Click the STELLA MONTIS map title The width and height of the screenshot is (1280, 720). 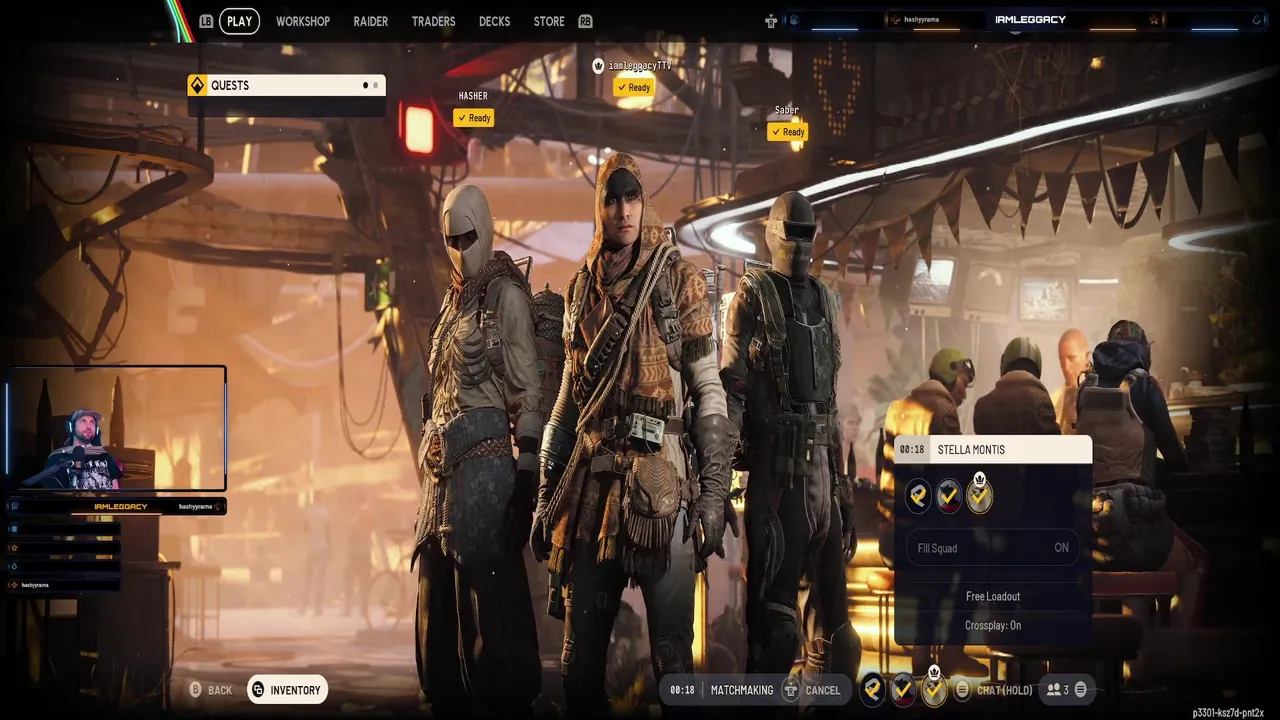(x=971, y=449)
